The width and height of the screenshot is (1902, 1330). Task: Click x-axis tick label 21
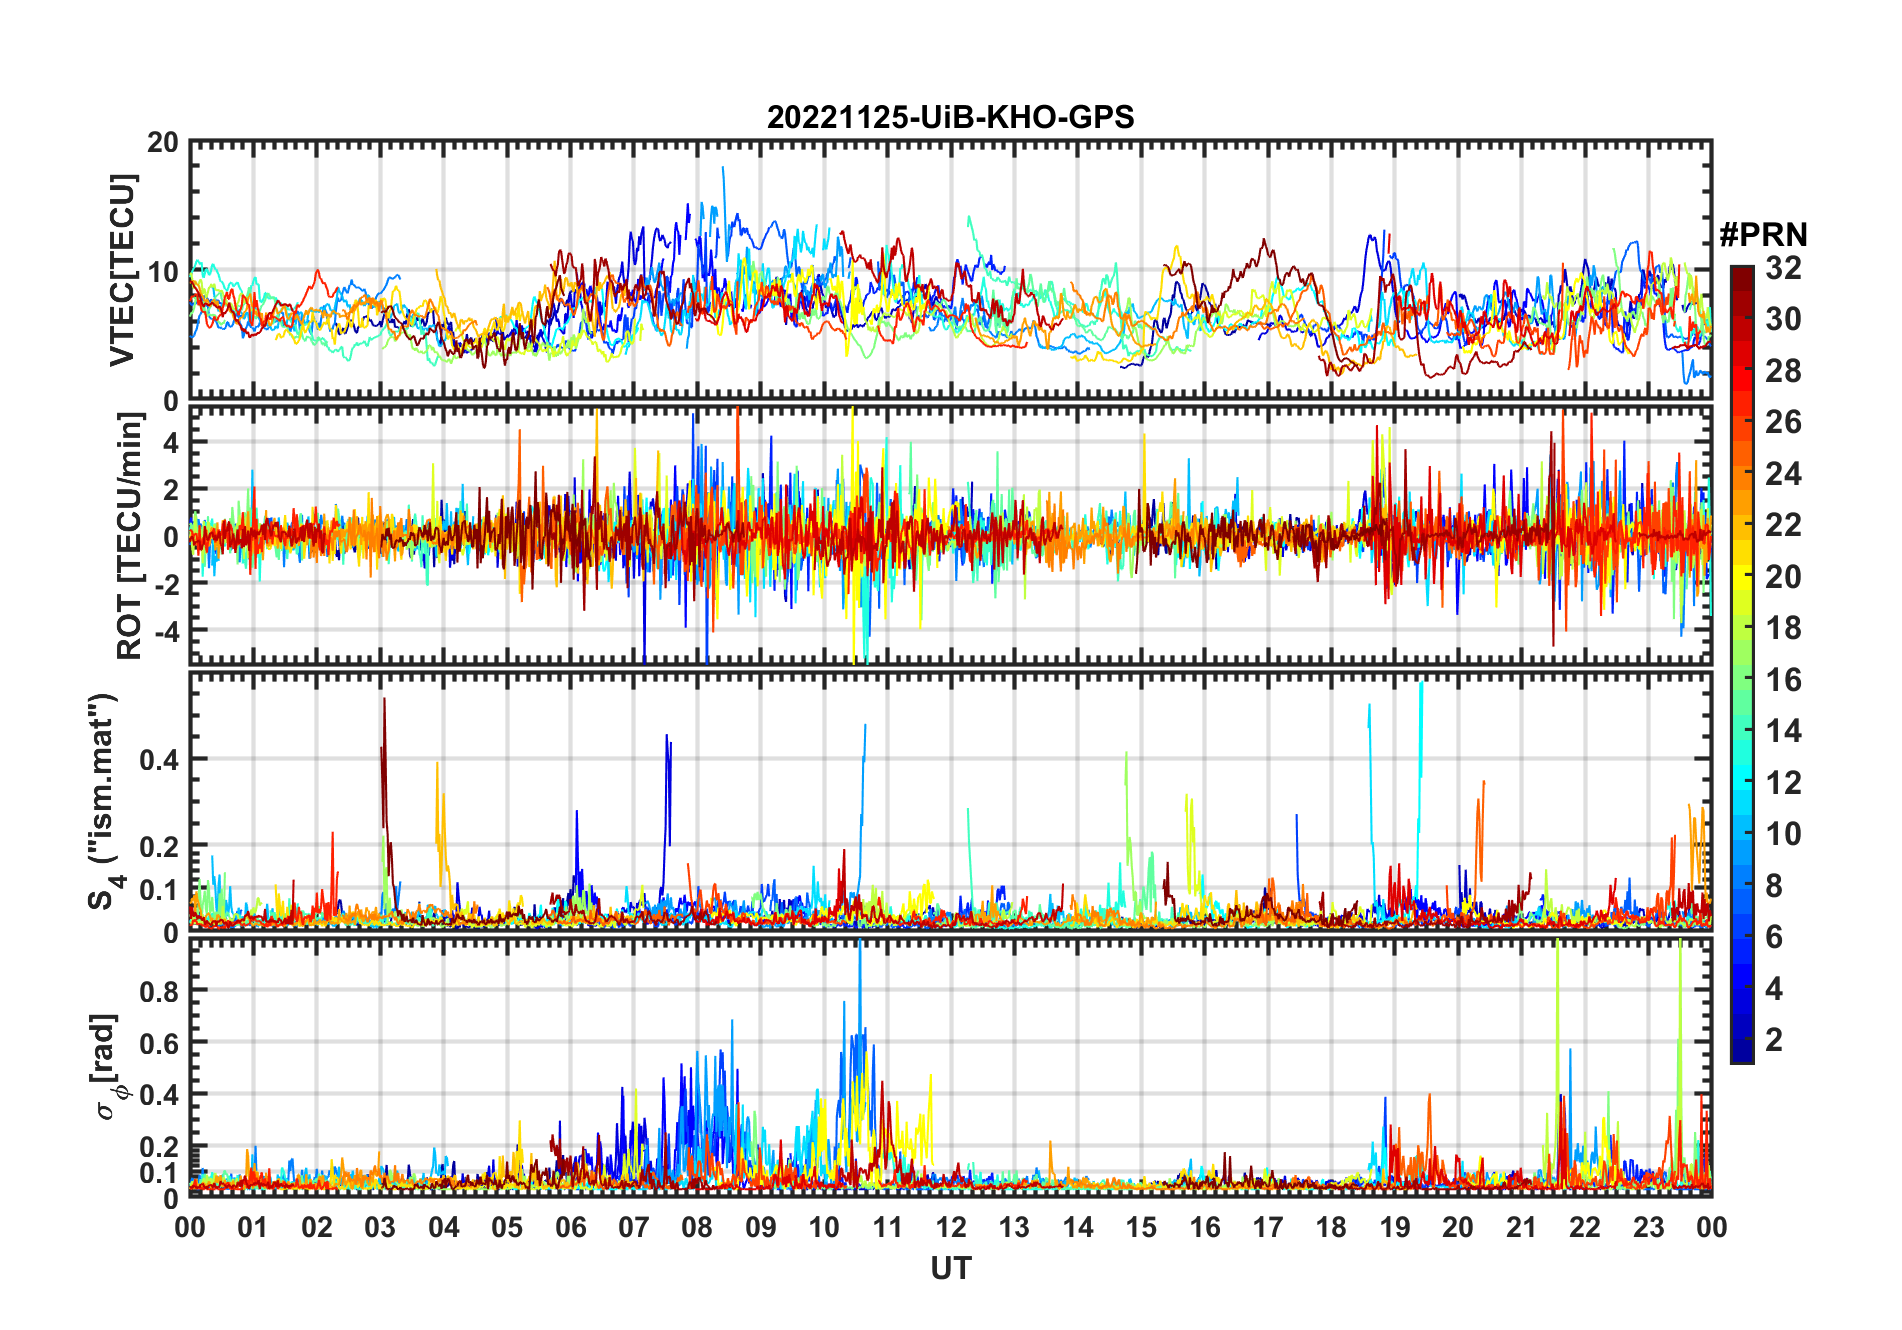pyautogui.click(x=1521, y=1227)
